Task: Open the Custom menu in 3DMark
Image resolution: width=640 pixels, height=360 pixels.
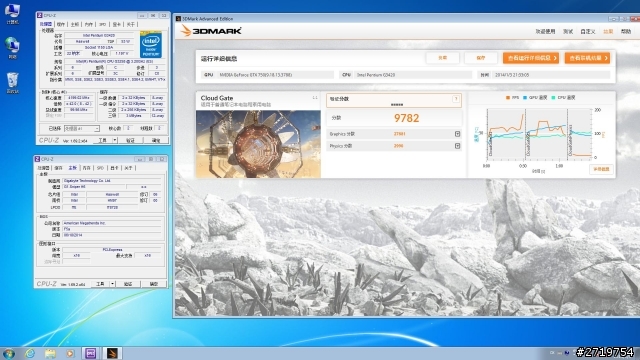Action: click(588, 31)
